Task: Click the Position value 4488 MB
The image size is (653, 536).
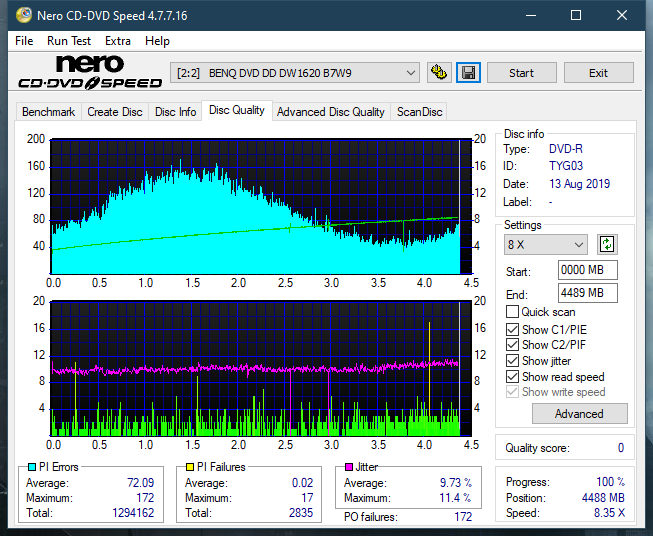Action: [x=603, y=498]
